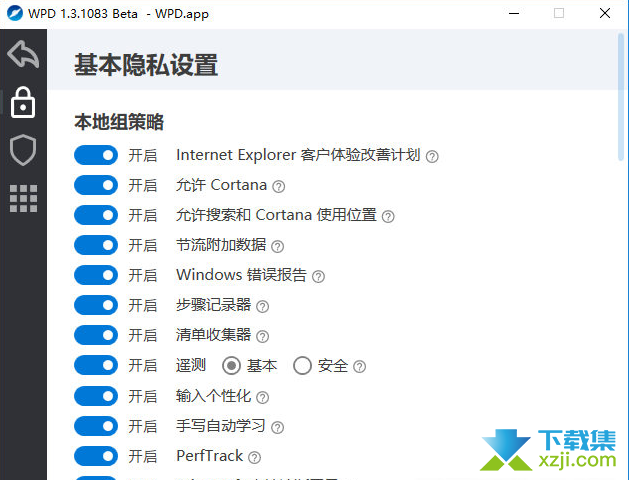Click the Internet Explorer 客户体验改善计划 label
The image size is (629, 480).
[298, 155]
